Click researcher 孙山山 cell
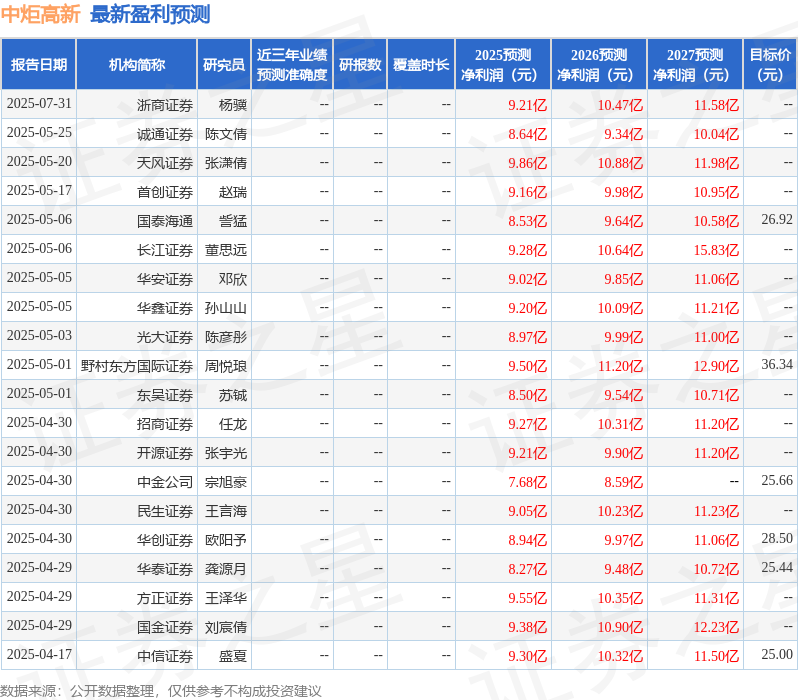The height and width of the screenshot is (700, 798). pos(226,309)
